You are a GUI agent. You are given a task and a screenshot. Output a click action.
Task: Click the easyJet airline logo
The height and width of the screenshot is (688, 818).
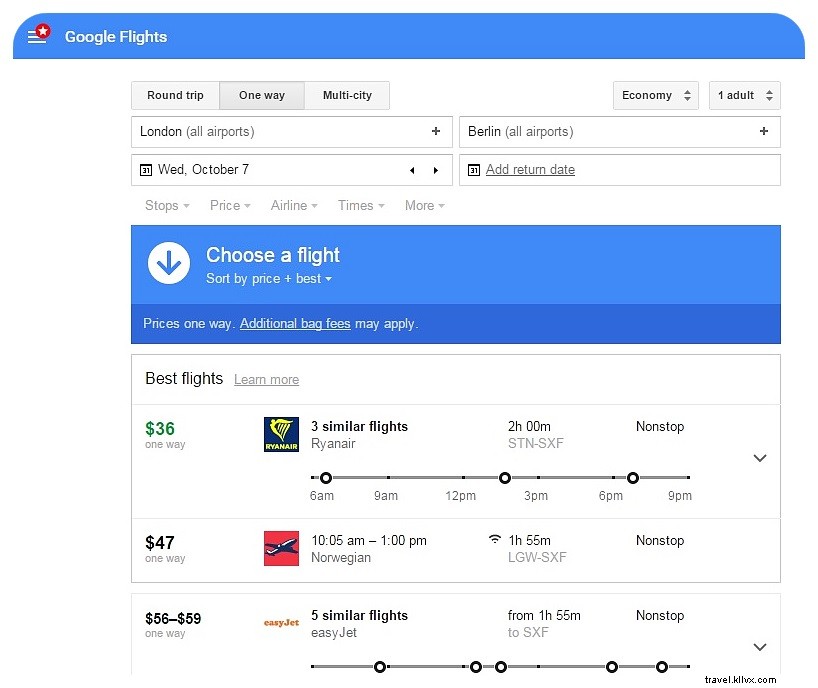click(281, 623)
